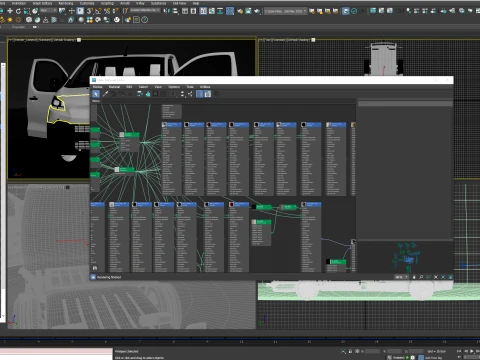Image resolution: width=480 pixels, height=360 pixels.
Task: Click the MAXScript mini listener pink field
Action: [56, 351]
